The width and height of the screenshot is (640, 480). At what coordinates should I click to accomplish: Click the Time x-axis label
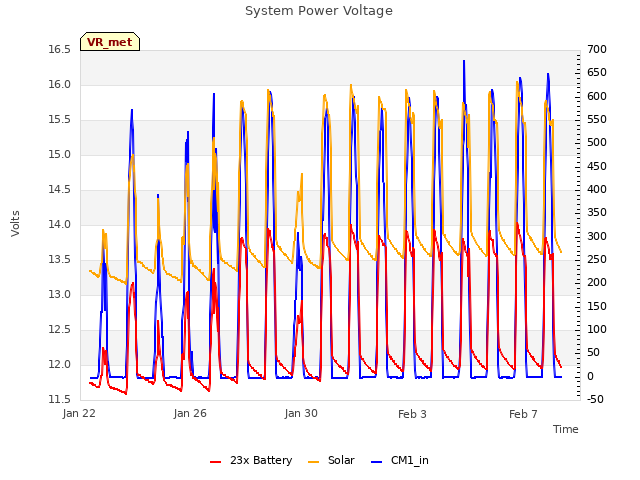point(565,429)
